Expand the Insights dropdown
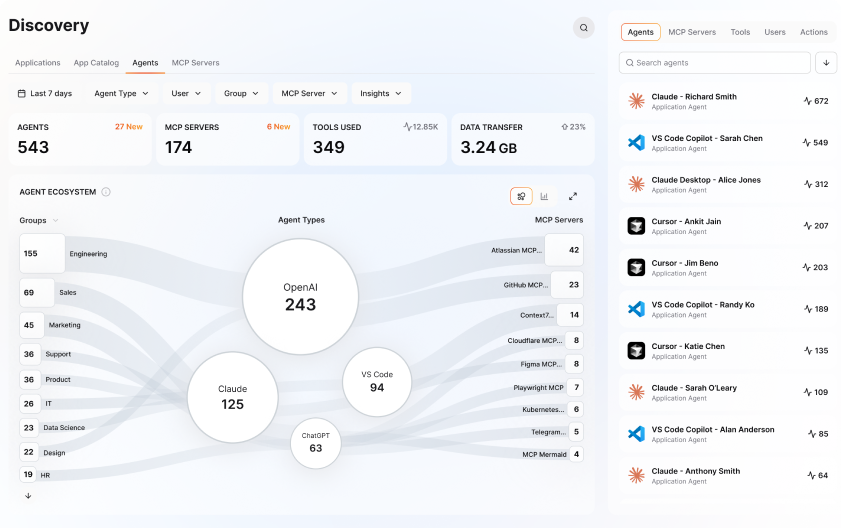 pyautogui.click(x=381, y=93)
